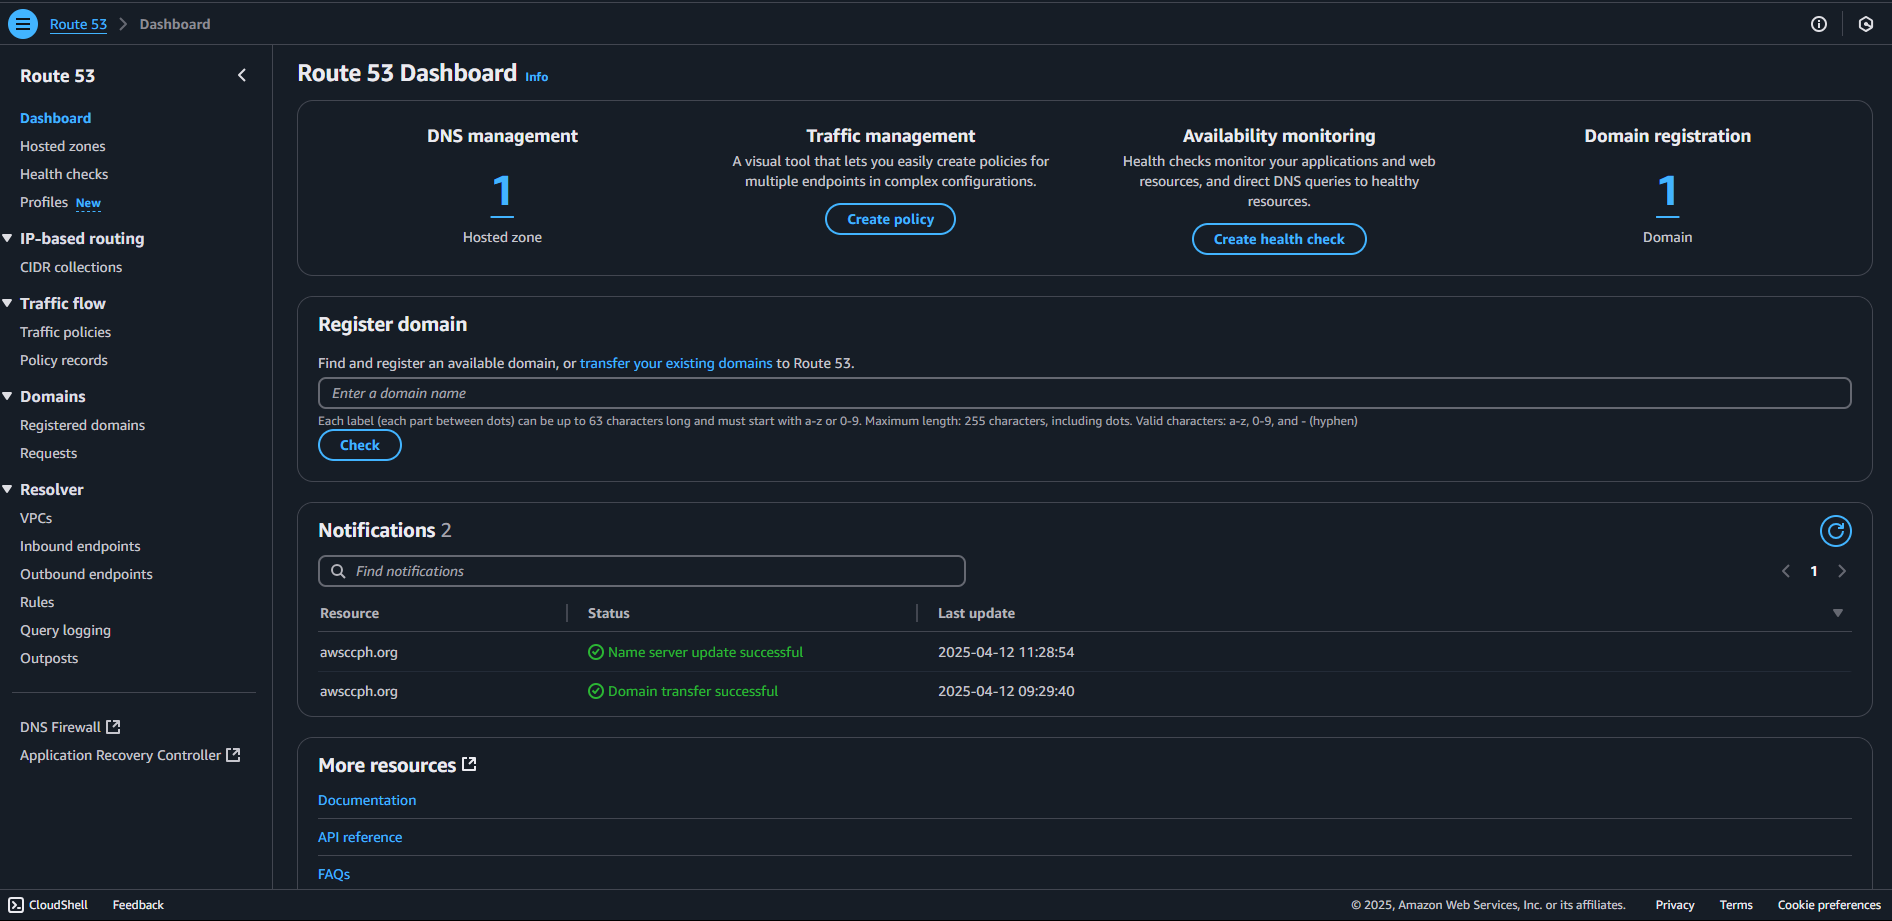This screenshot has height=921, width=1892.
Task: Click the Resource column header
Action: coord(349,613)
